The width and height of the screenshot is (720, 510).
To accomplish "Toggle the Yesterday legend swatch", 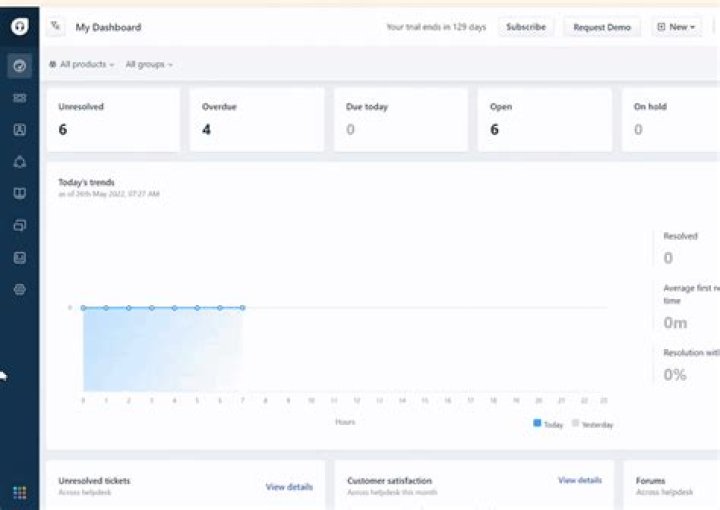I will click(x=575, y=423).
